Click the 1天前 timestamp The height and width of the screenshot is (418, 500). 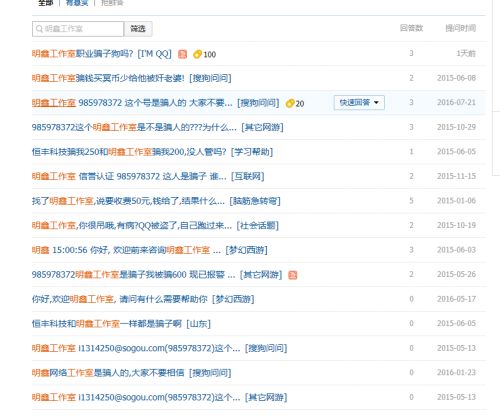point(466,53)
